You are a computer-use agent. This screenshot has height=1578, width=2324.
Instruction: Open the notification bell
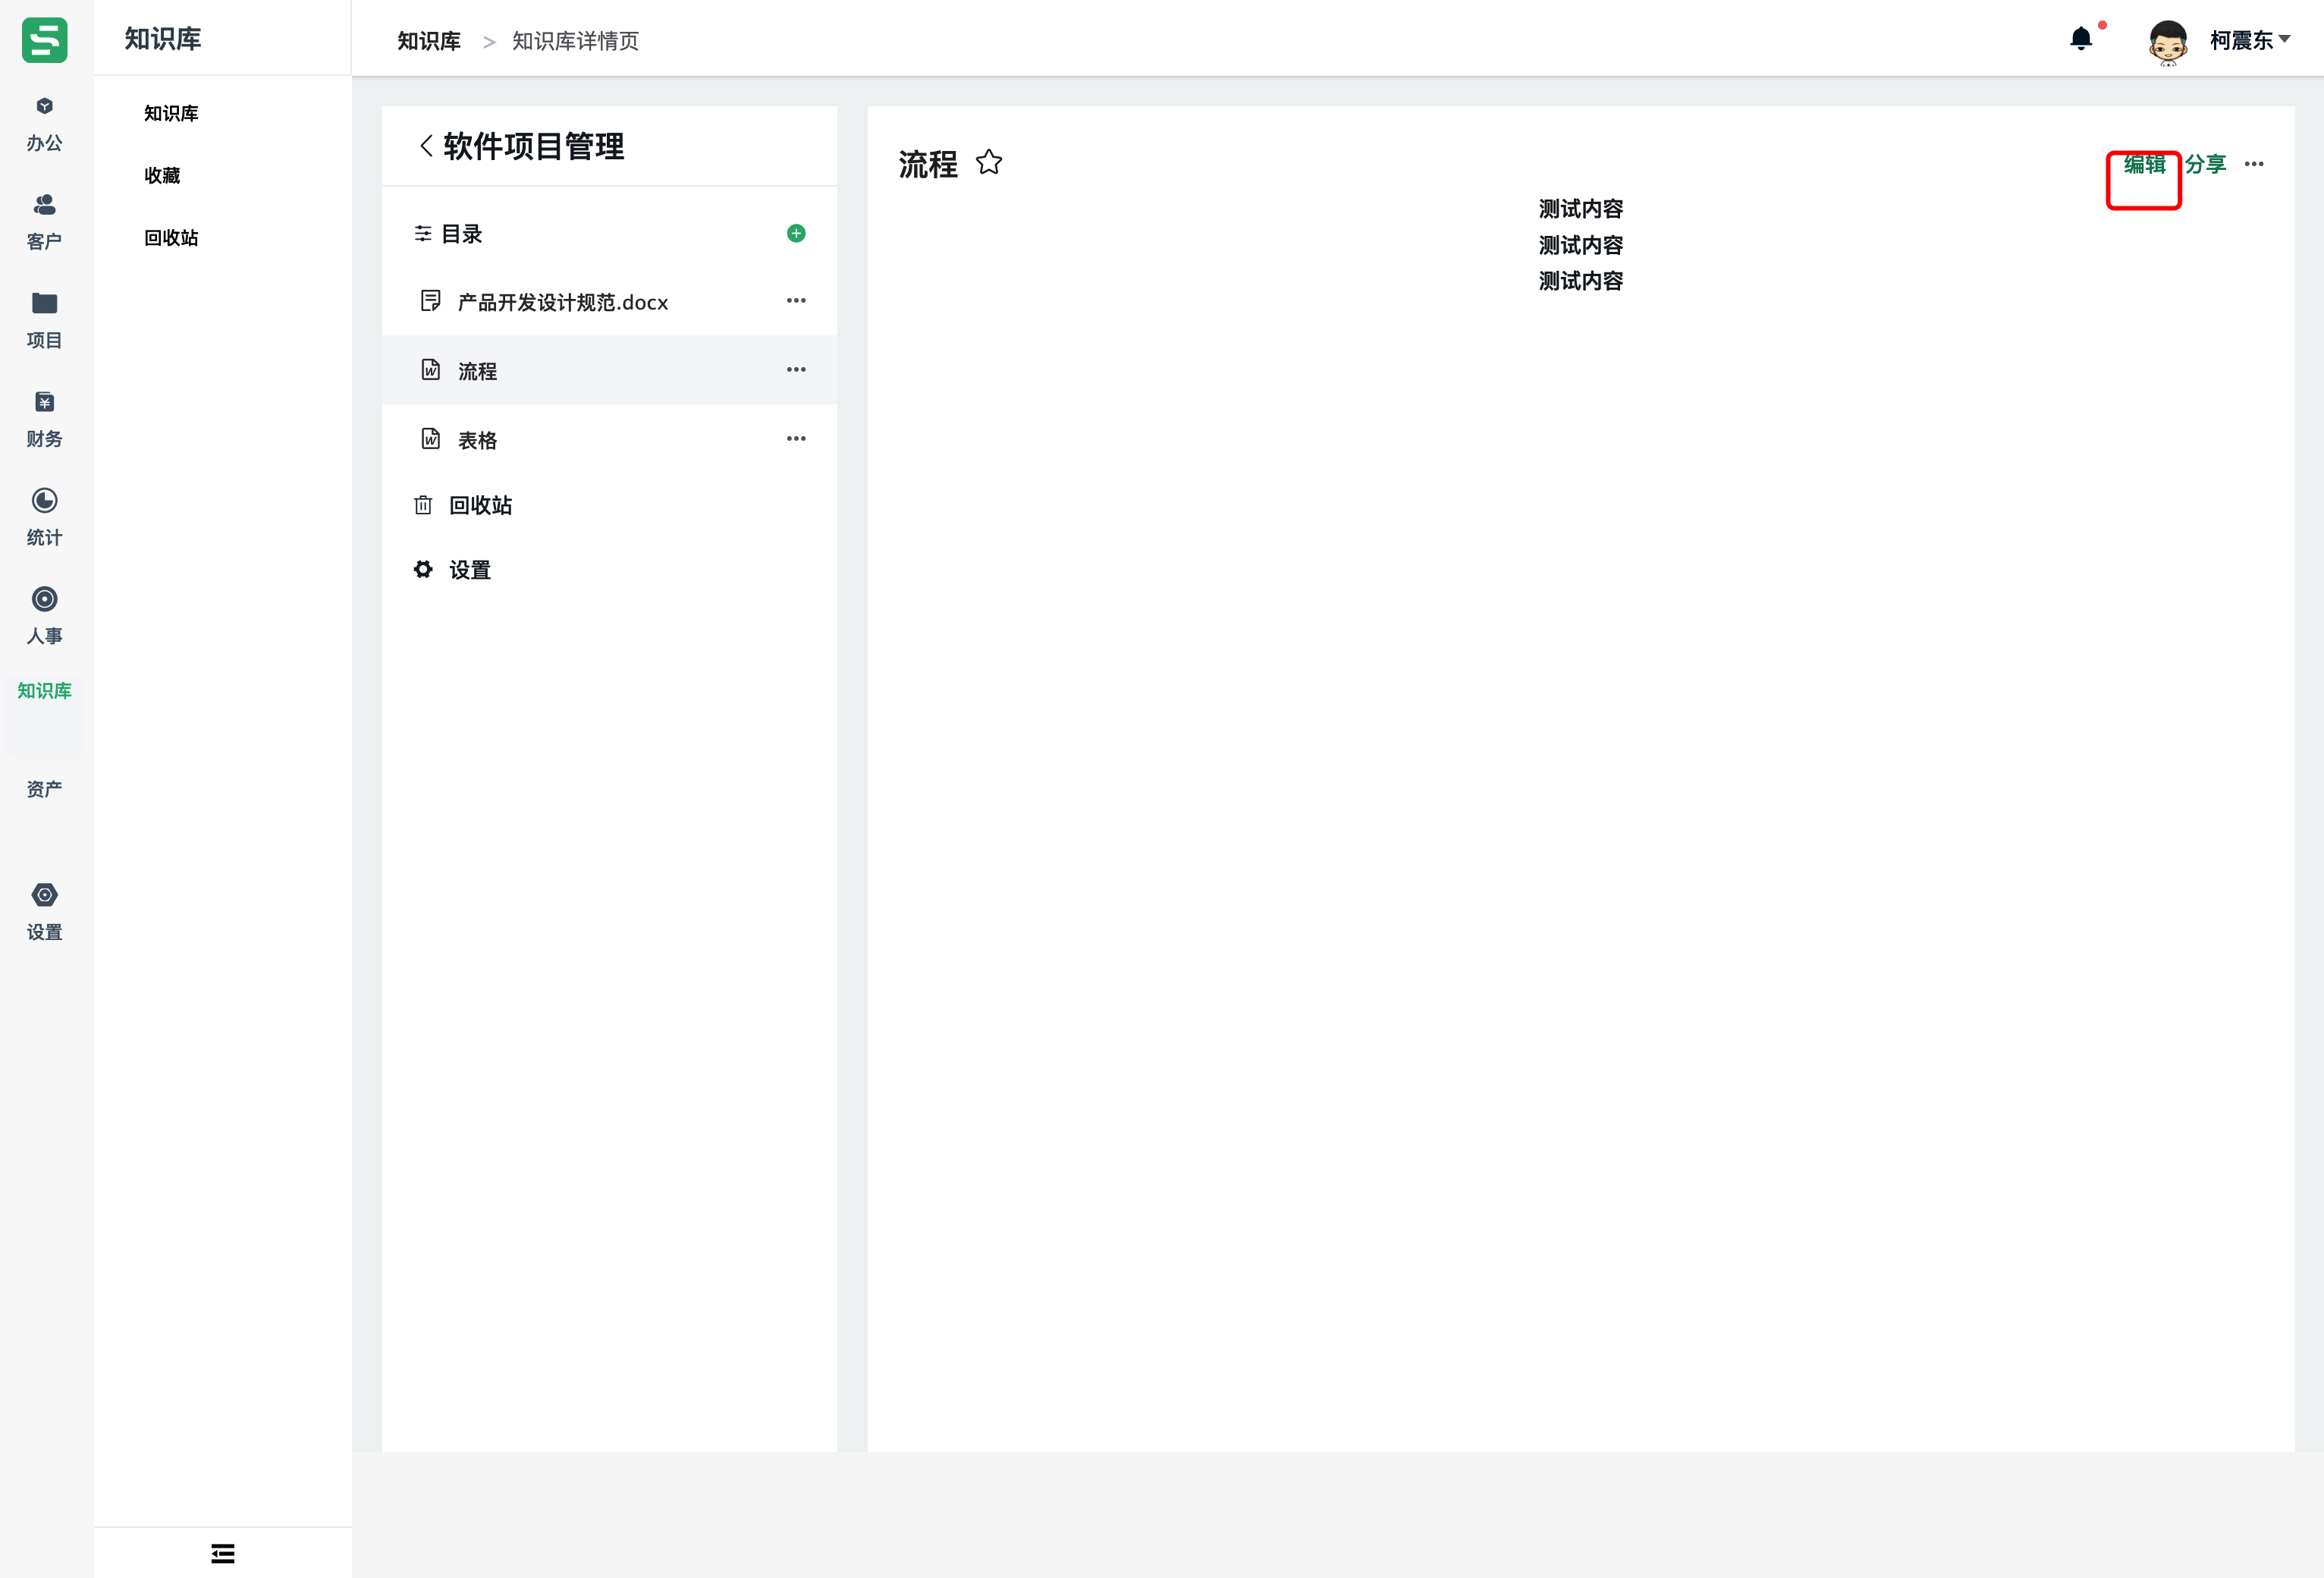tap(2081, 39)
